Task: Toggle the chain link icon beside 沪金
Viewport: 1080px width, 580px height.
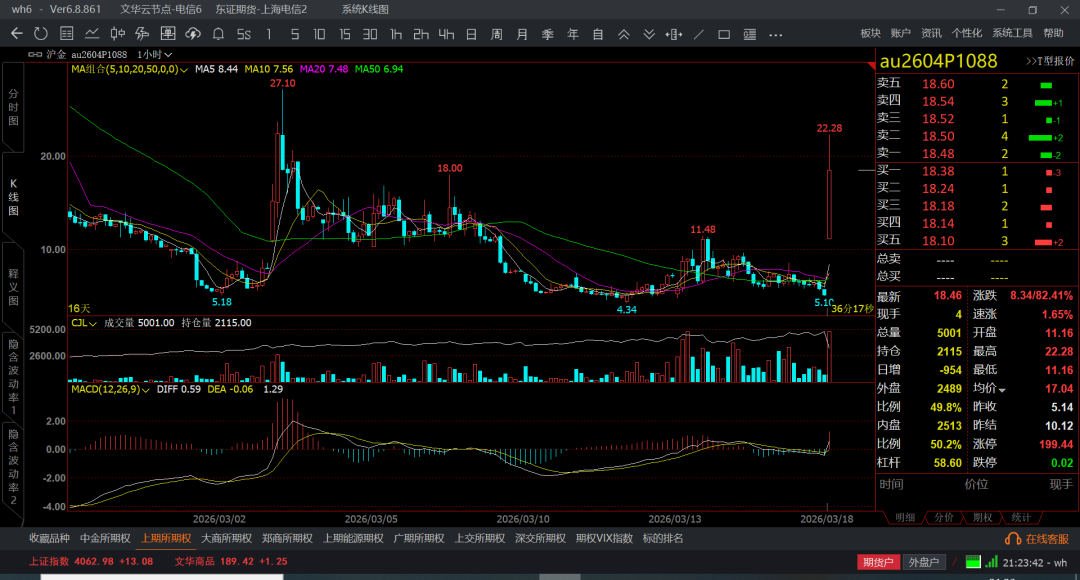Action: [x=37, y=54]
